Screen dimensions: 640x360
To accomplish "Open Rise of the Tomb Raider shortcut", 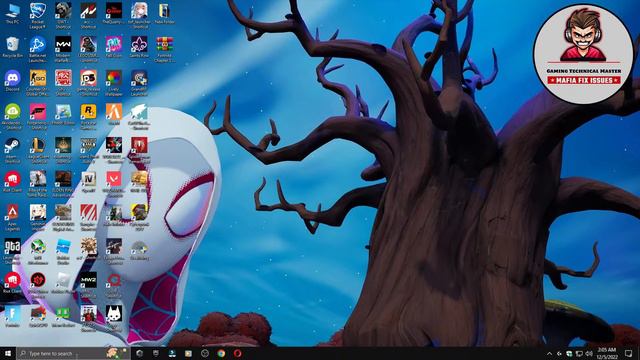I will (x=38, y=184).
